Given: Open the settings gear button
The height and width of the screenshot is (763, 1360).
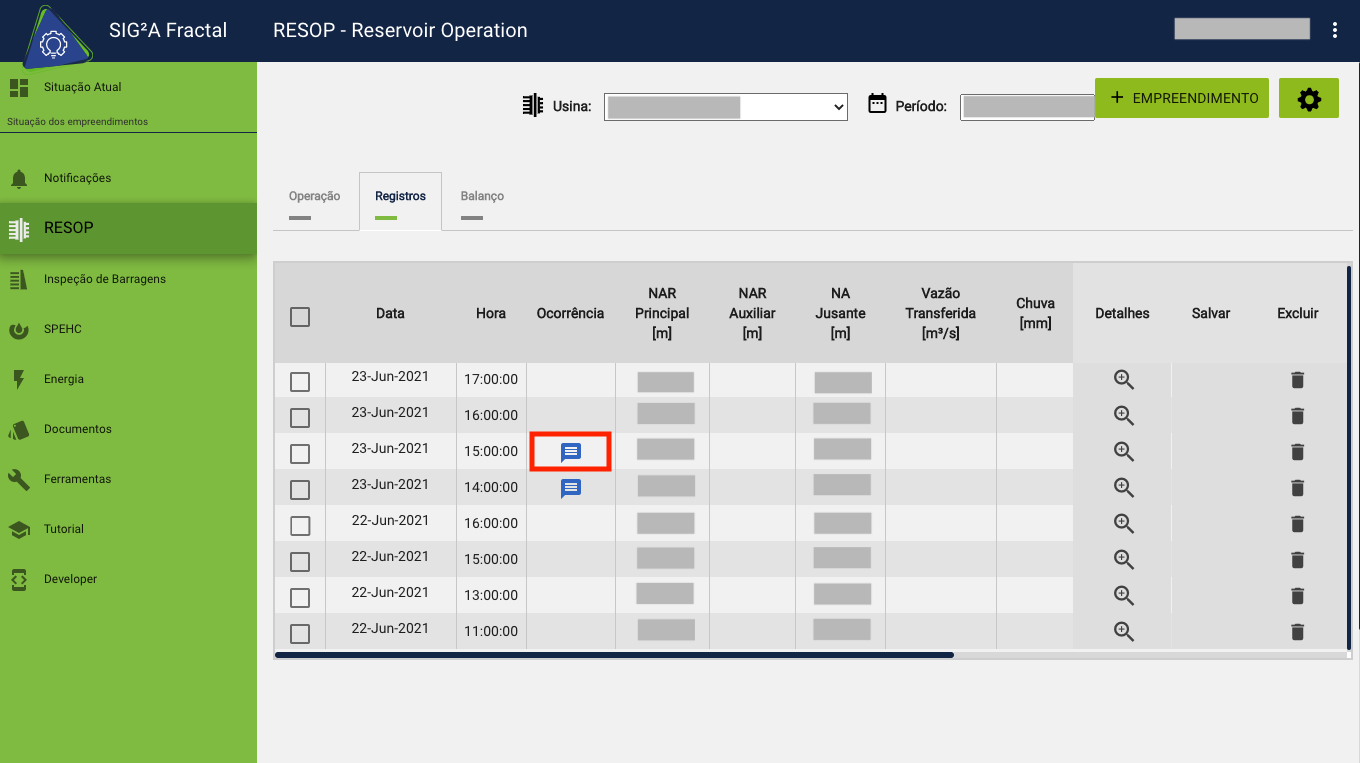Looking at the screenshot, I should 1308,99.
